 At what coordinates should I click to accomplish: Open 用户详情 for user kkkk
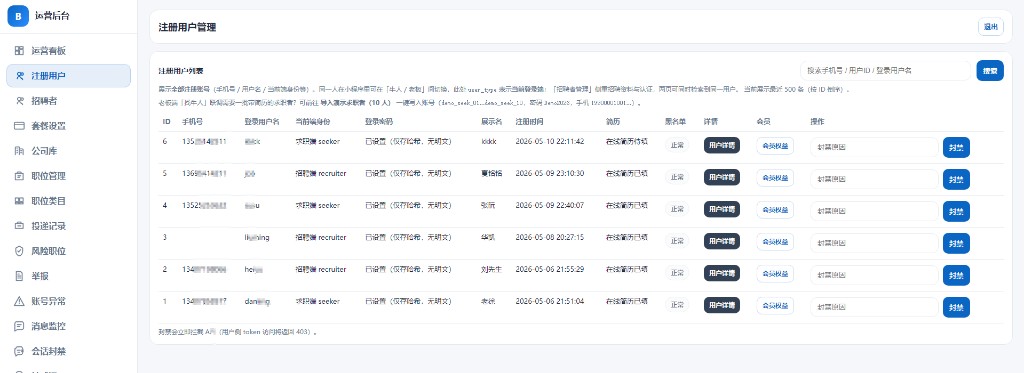click(722, 146)
